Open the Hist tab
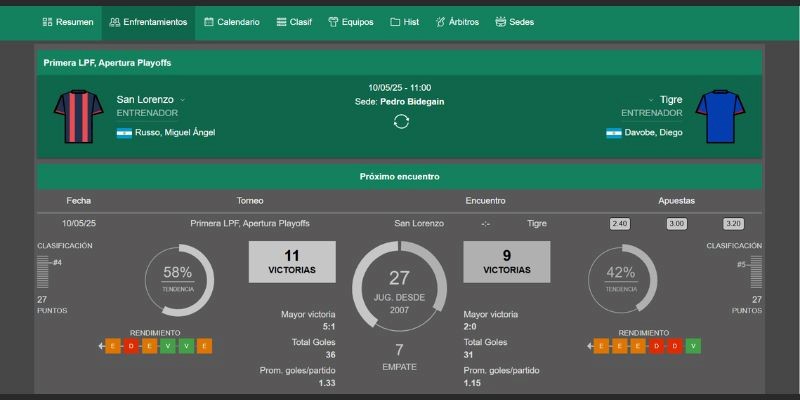This screenshot has width=800, height=400. (x=405, y=22)
